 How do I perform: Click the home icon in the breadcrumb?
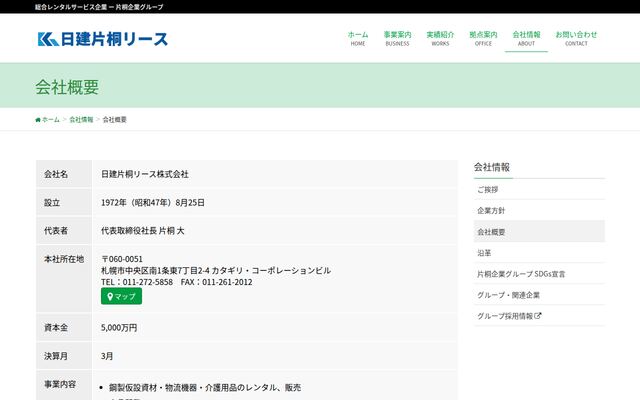[x=38, y=120]
